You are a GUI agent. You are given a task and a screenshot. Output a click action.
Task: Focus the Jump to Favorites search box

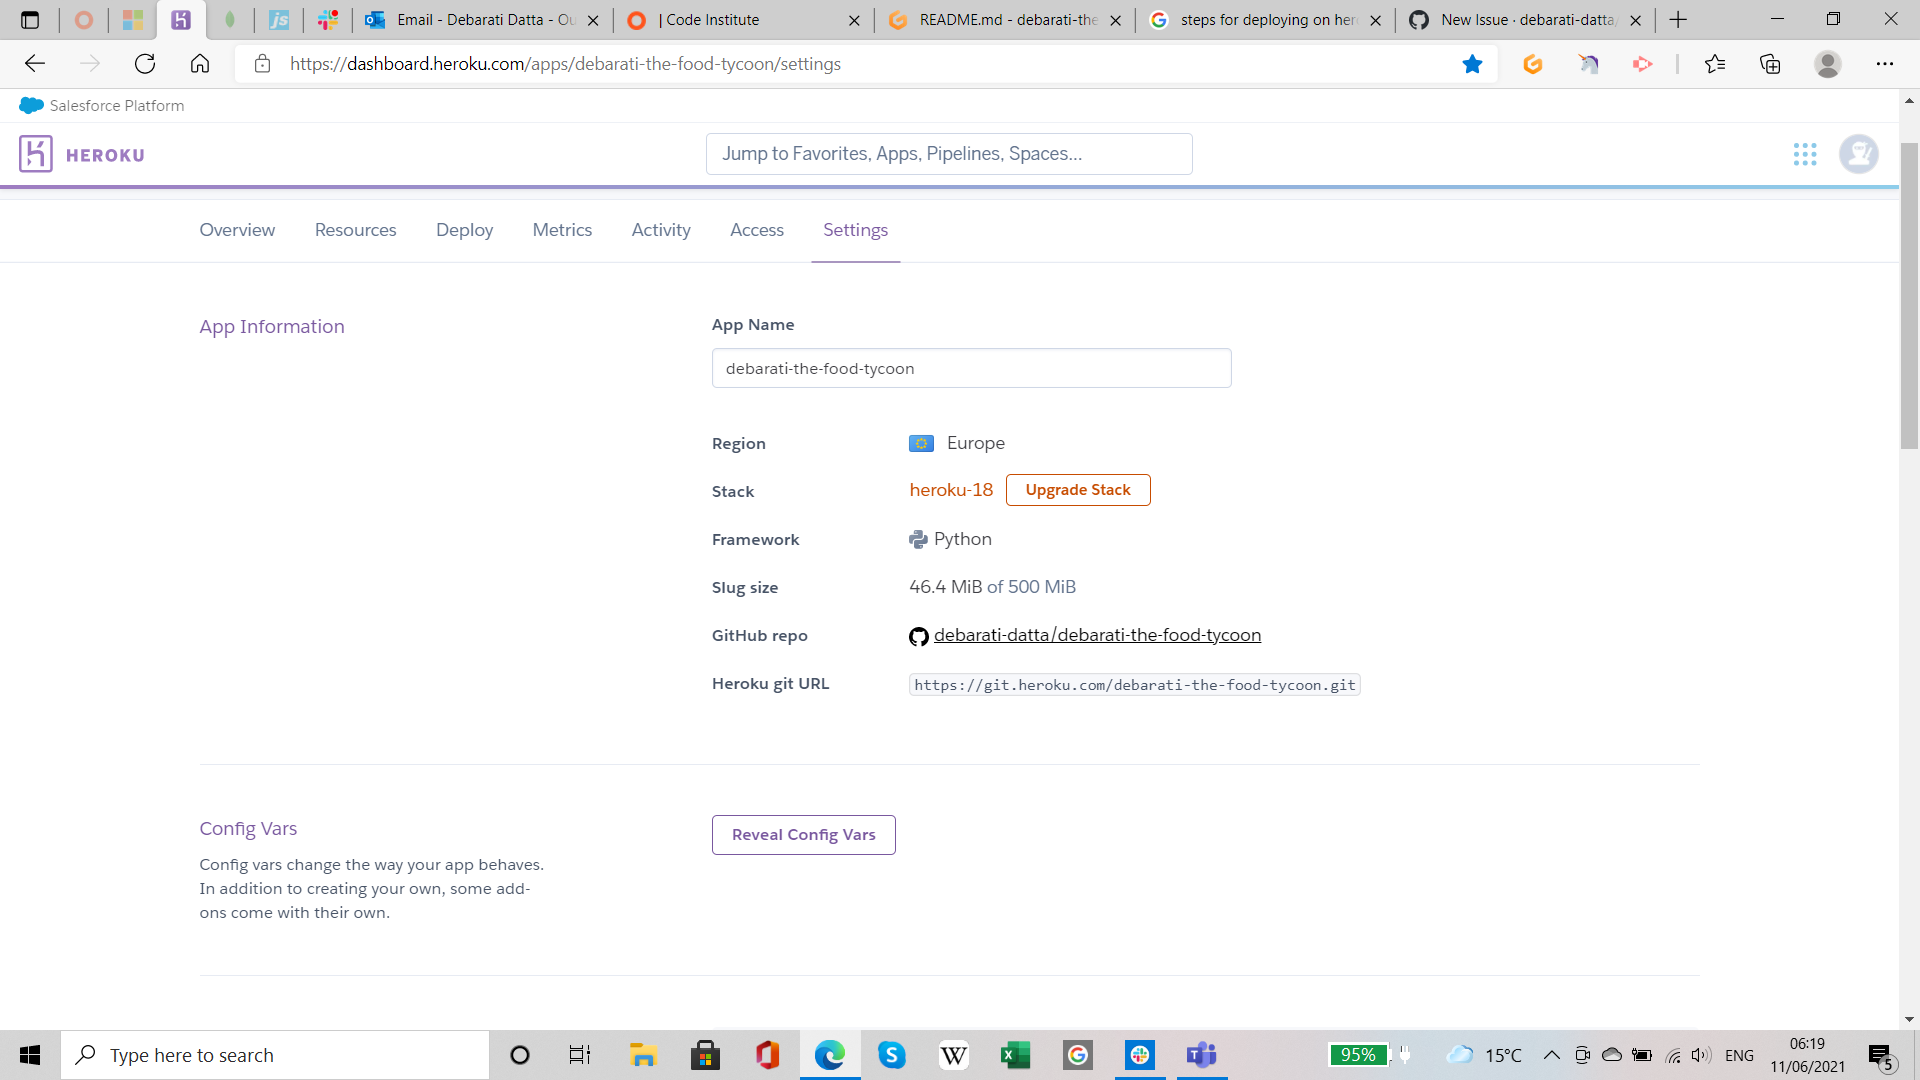(948, 154)
